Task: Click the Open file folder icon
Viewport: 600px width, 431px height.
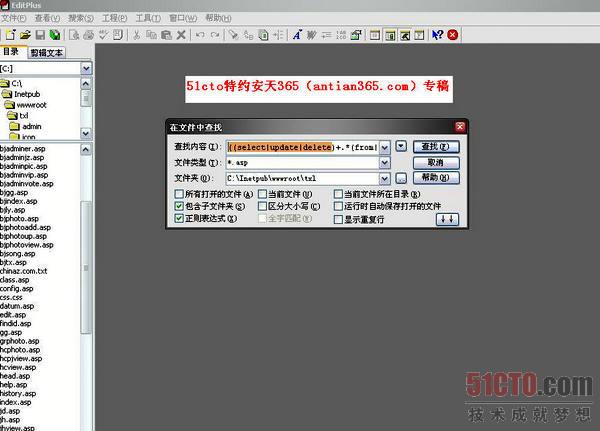Action: [25, 35]
